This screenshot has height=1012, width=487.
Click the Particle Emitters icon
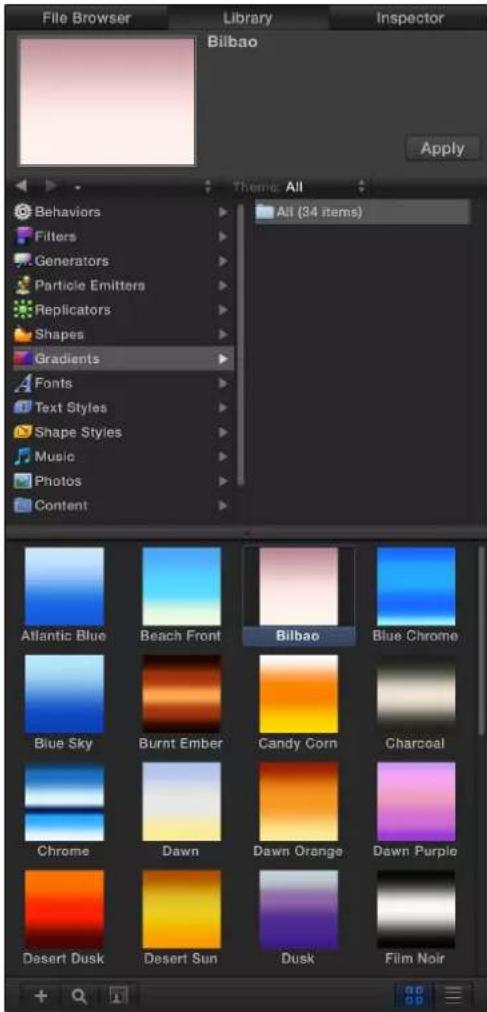[x=23, y=285]
